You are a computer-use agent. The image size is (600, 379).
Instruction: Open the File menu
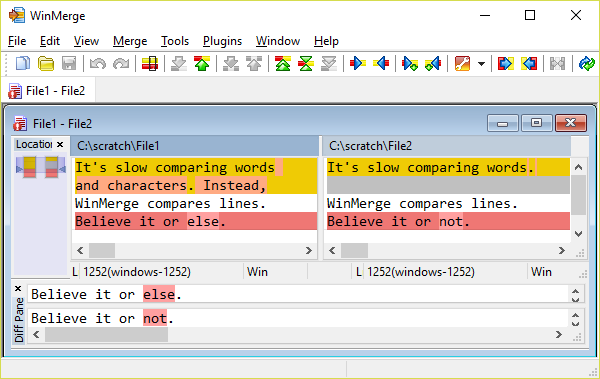pos(17,41)
